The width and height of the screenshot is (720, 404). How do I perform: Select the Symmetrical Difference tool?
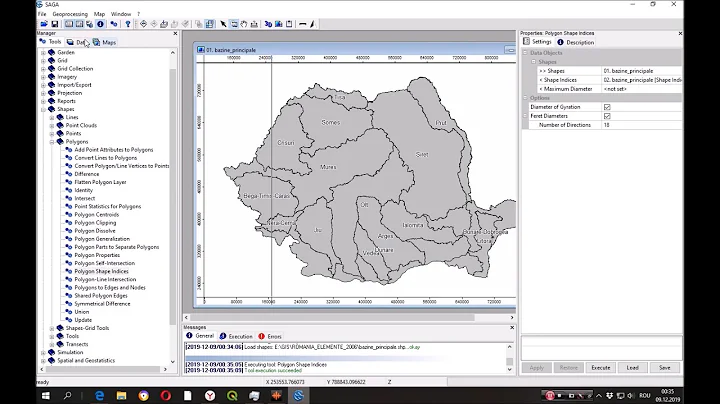(x=102, y=304)
